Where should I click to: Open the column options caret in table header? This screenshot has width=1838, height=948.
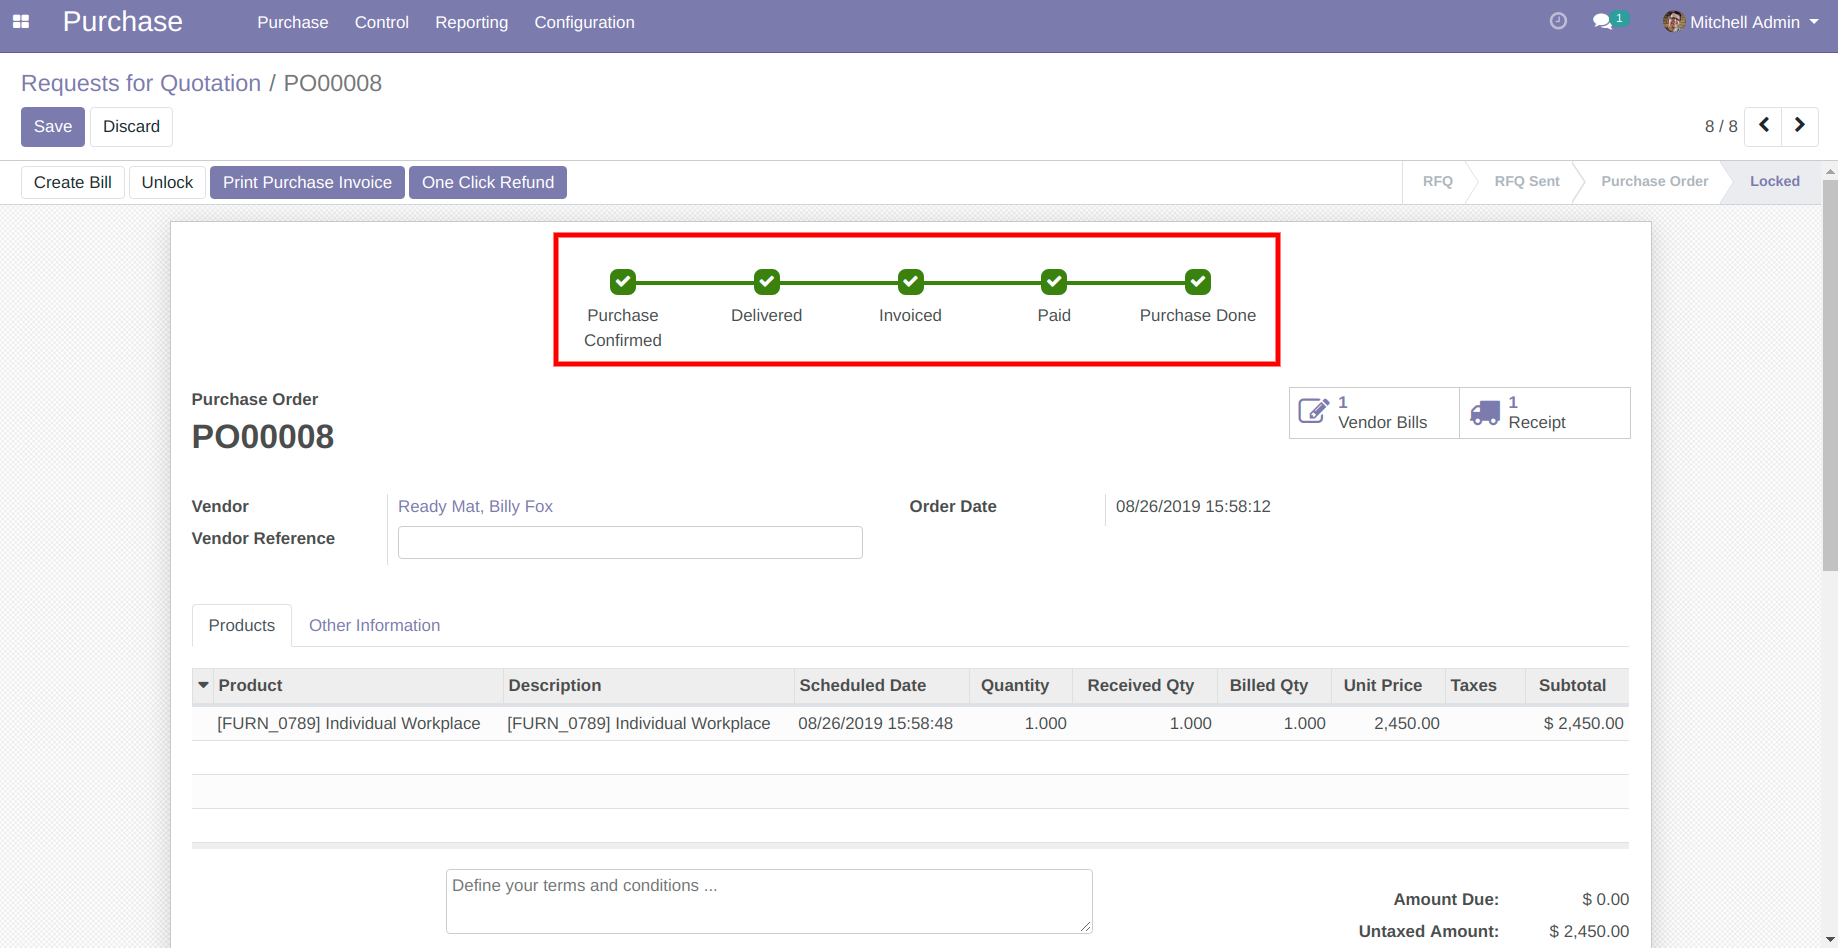coord(204,685)
